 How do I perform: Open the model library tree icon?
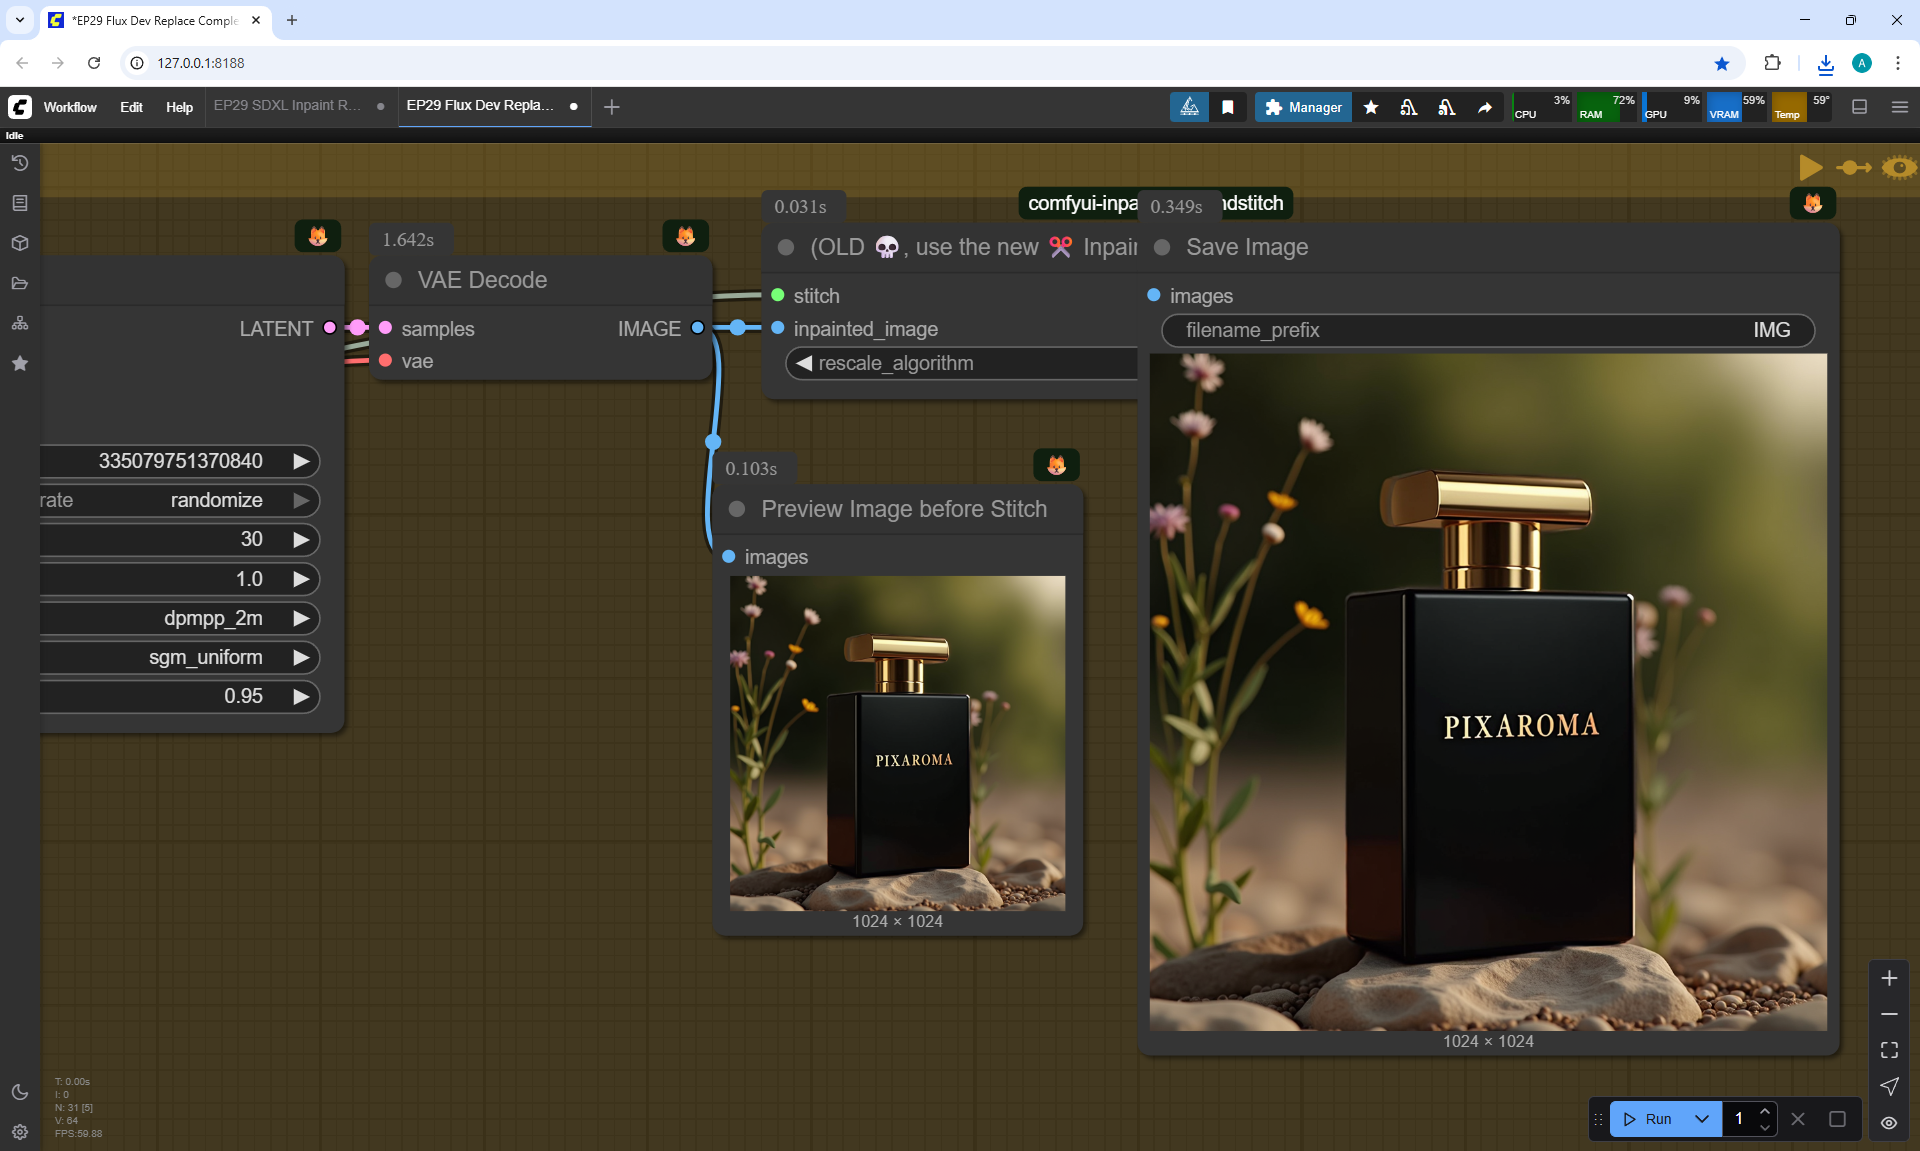click(x=20, y=323)
